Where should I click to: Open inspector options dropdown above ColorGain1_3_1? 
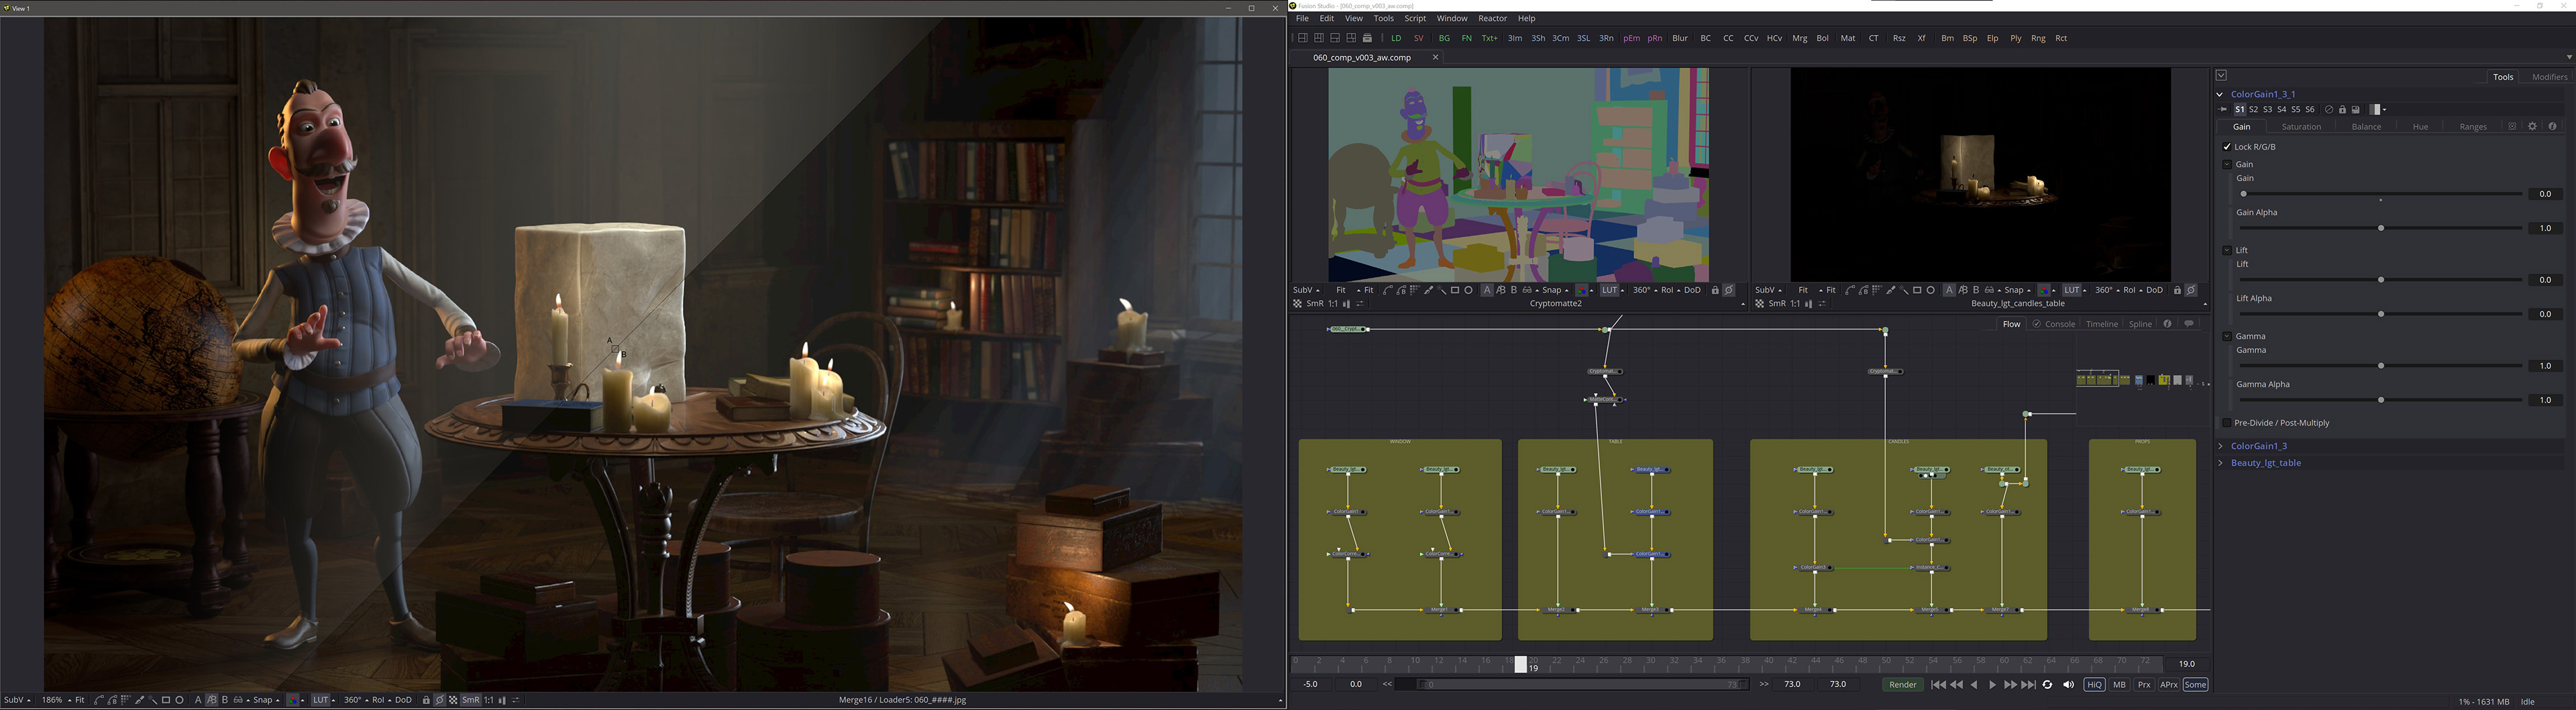[2221, 75]
